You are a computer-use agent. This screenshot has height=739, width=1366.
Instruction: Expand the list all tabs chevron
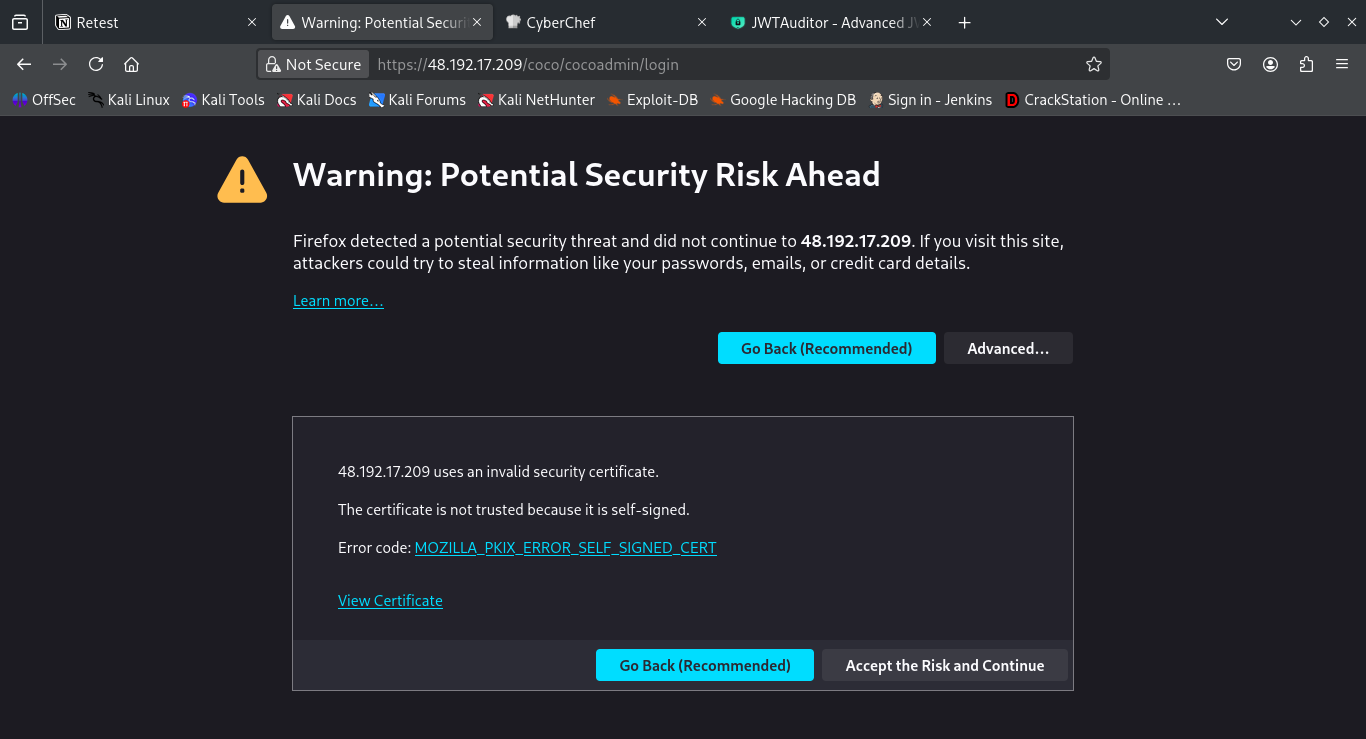coord(1221,22)
